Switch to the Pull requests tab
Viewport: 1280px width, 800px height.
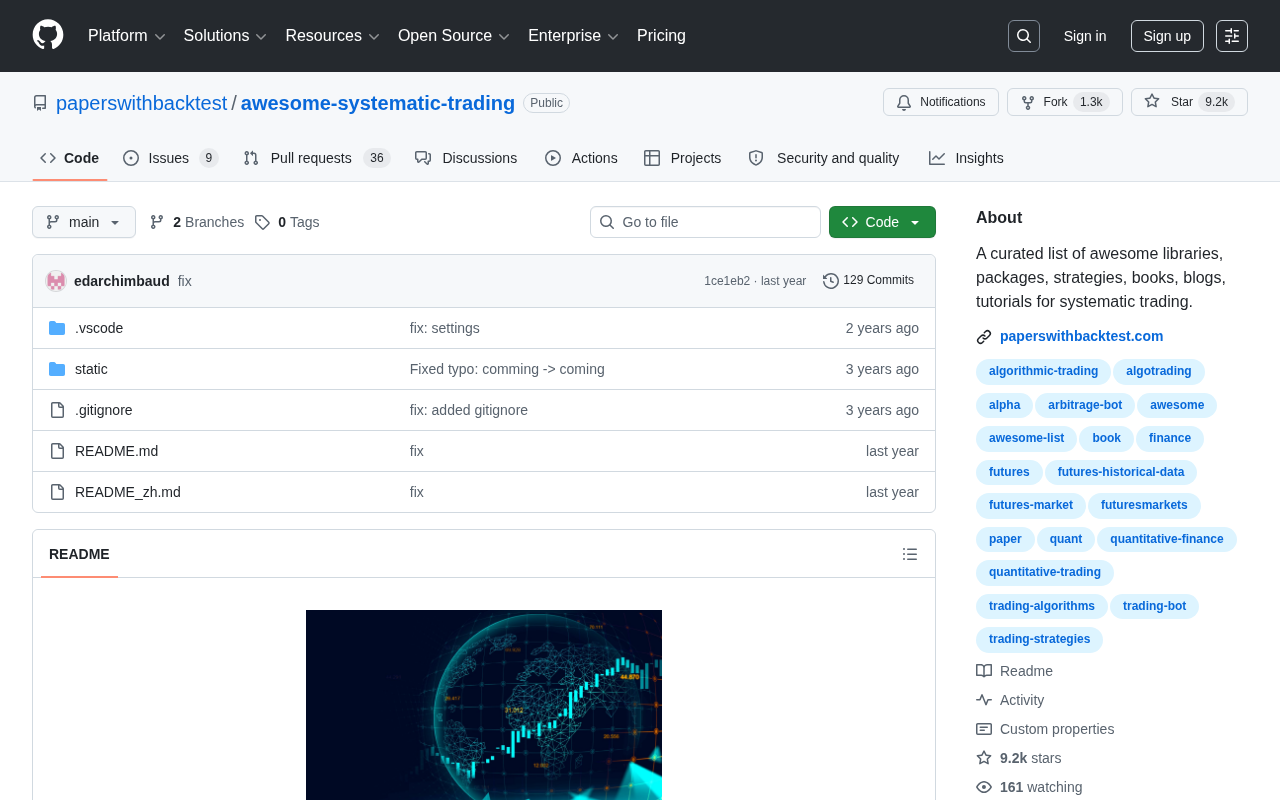(316, 158)
